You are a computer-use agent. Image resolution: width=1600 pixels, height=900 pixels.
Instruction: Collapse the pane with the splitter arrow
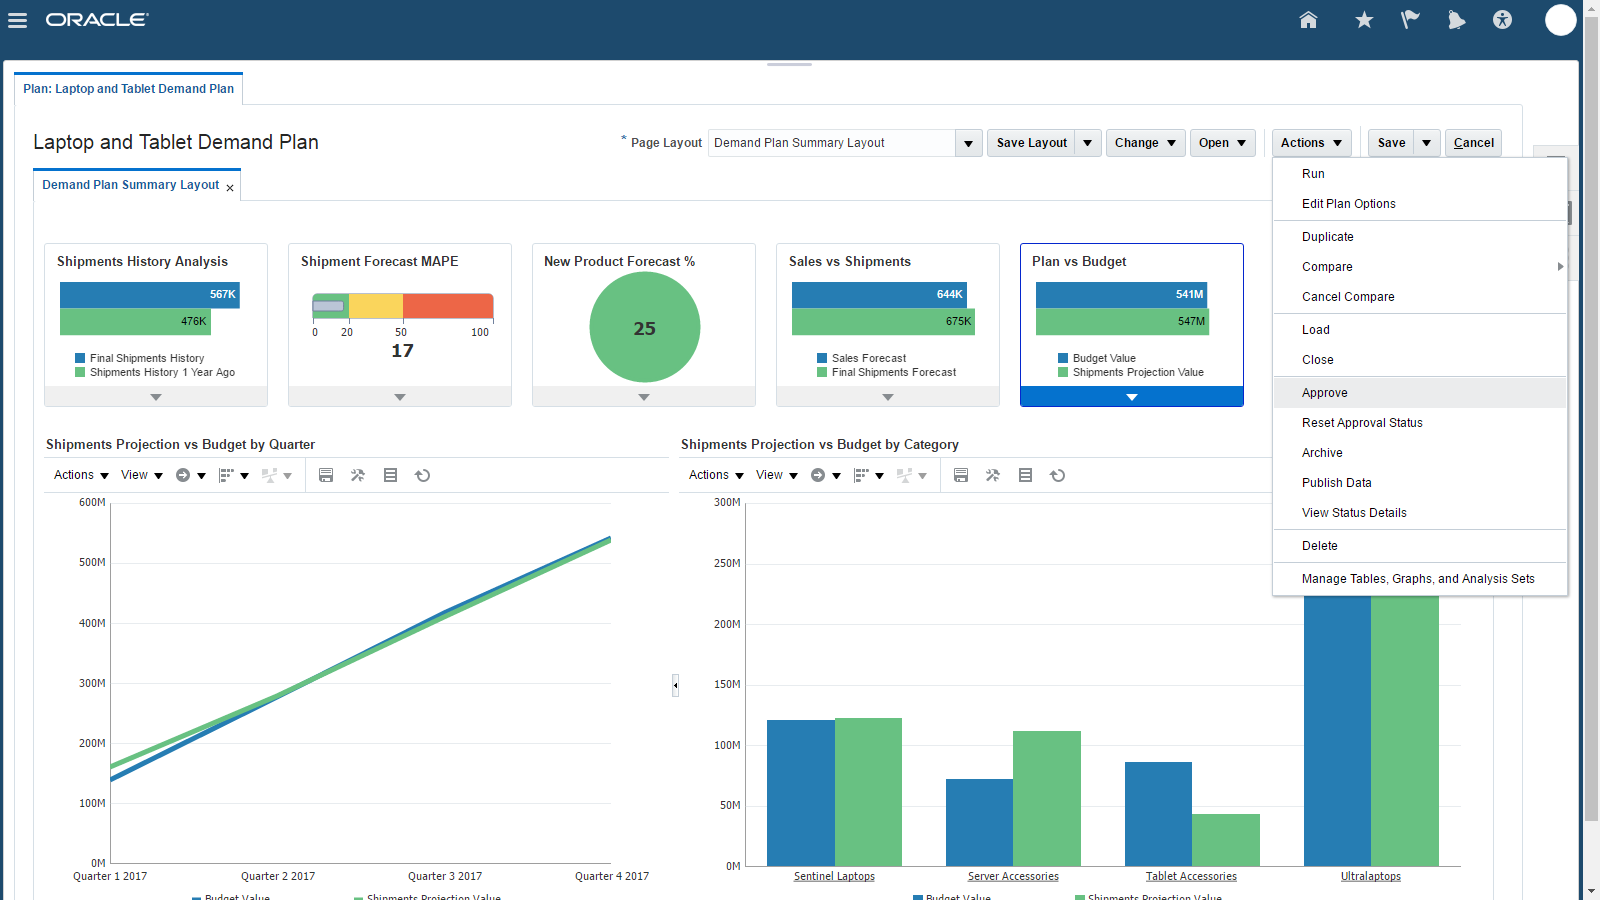675,685
